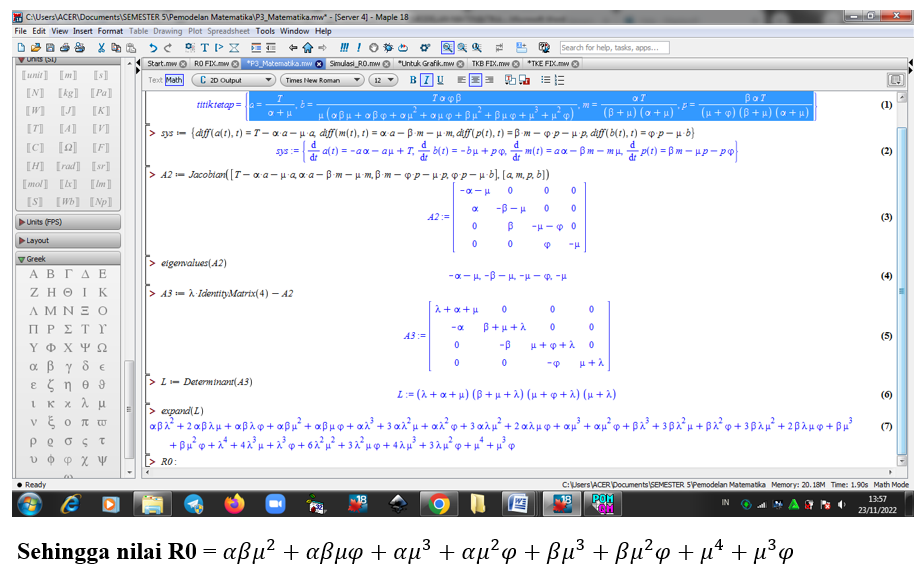Execute the entire worksheet with the !!! icon
Image resolution: width=924 pixels, height=580 pixels.
345,47
